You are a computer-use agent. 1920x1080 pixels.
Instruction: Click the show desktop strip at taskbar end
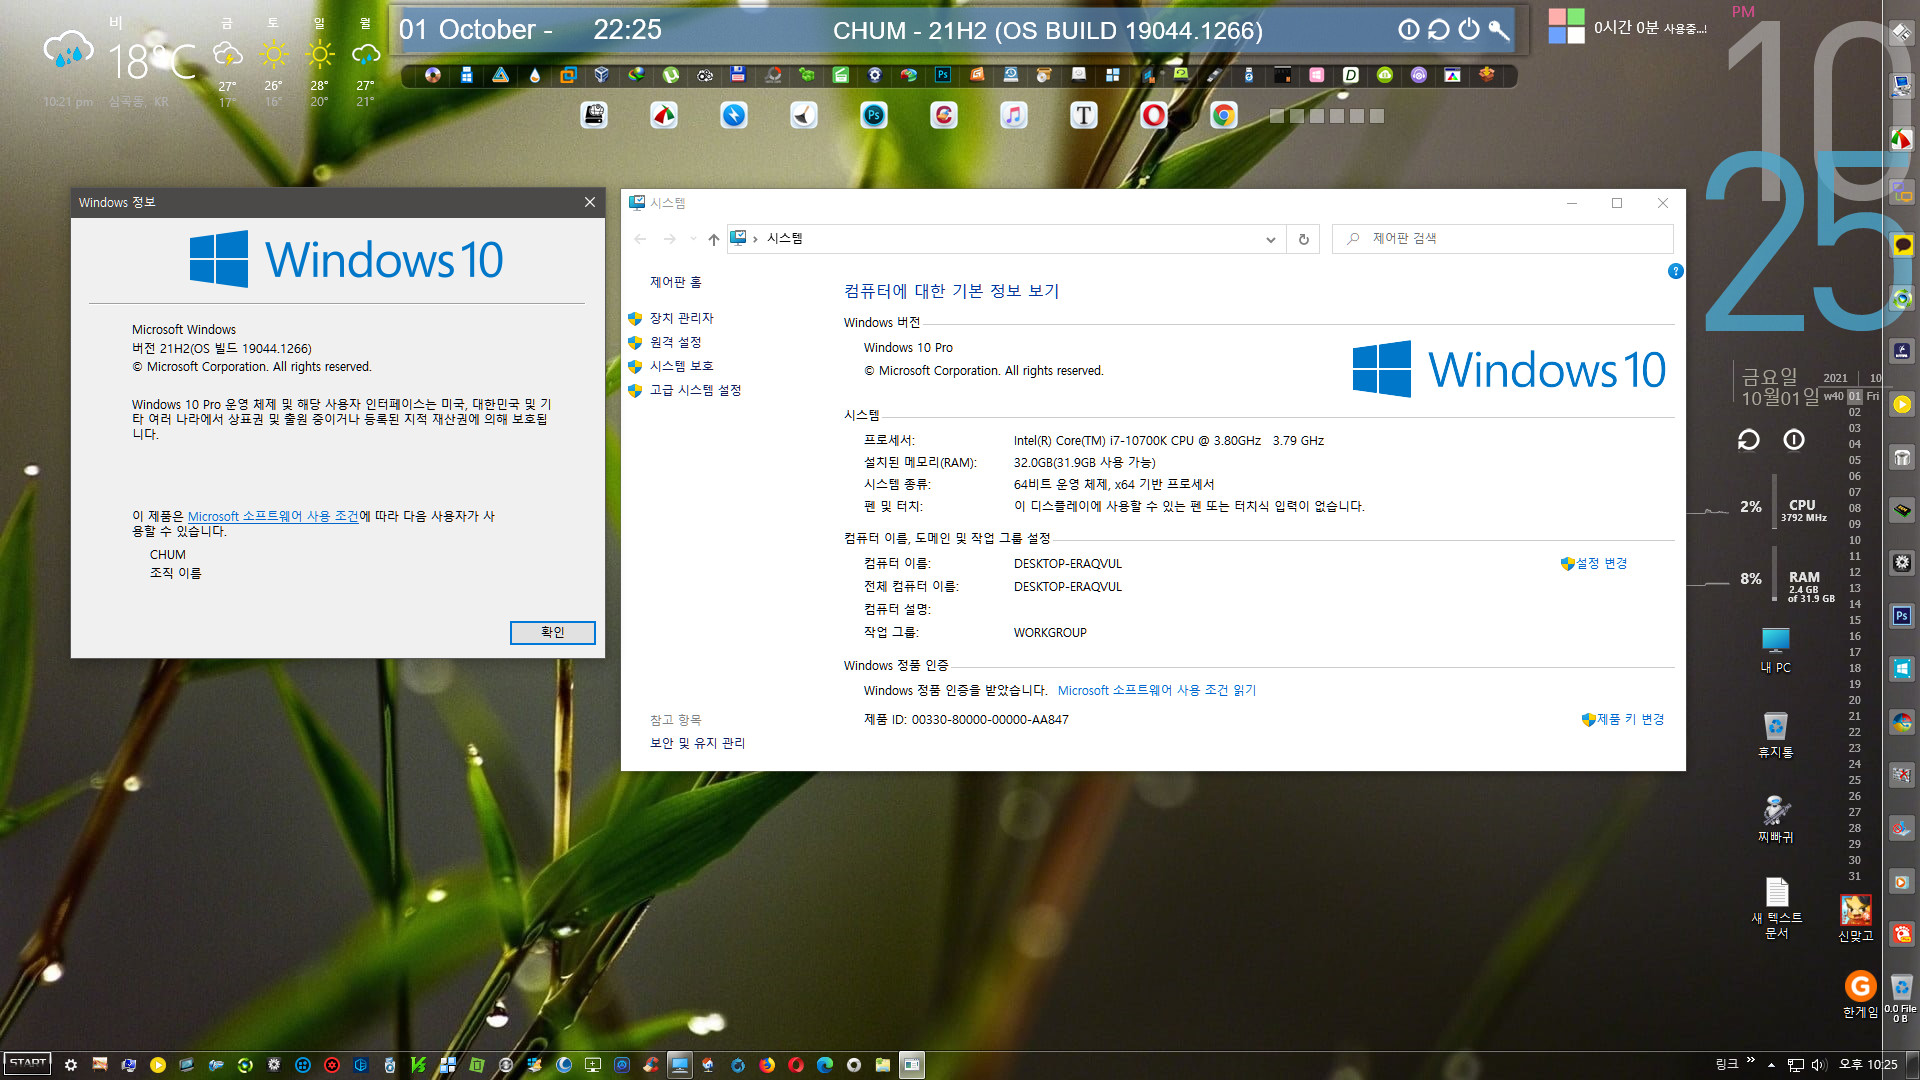click(1914, 1065)
